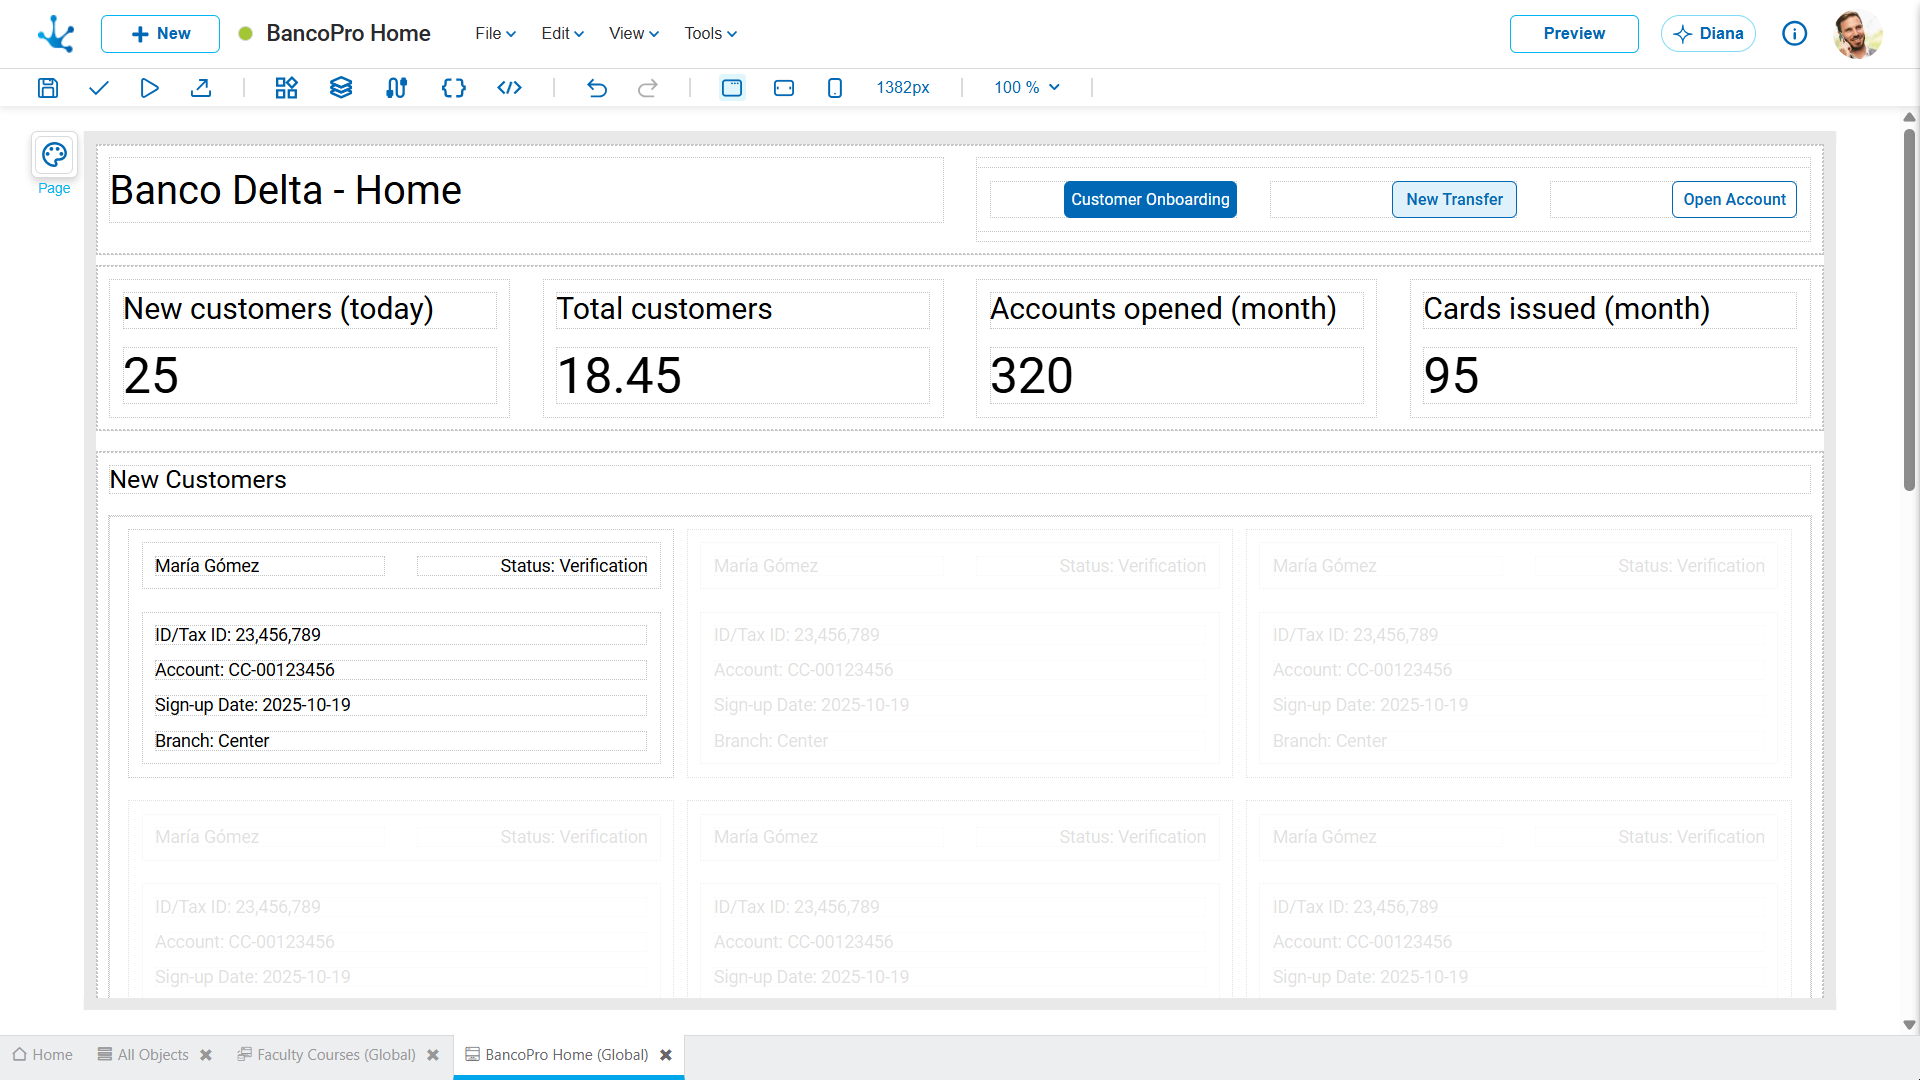The image size is (1920, 1080).
Task: Switch to Faculty Courses (Global) tab
Action: [336, 1055]
